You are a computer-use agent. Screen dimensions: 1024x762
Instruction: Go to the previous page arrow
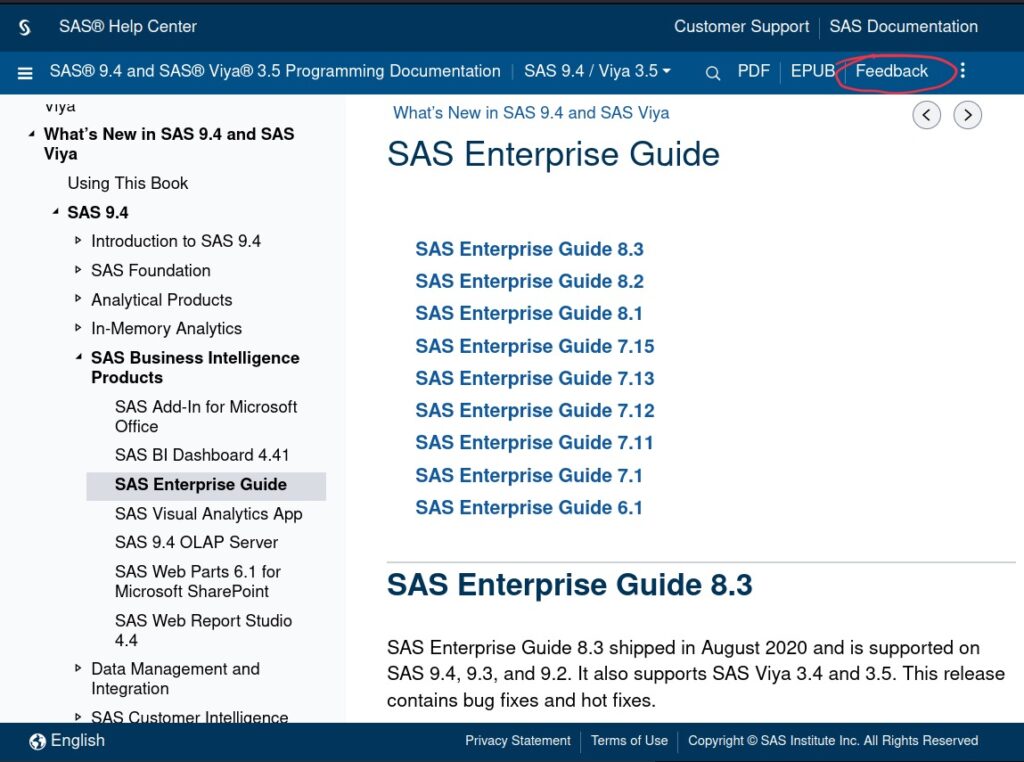tap(926, 116)
